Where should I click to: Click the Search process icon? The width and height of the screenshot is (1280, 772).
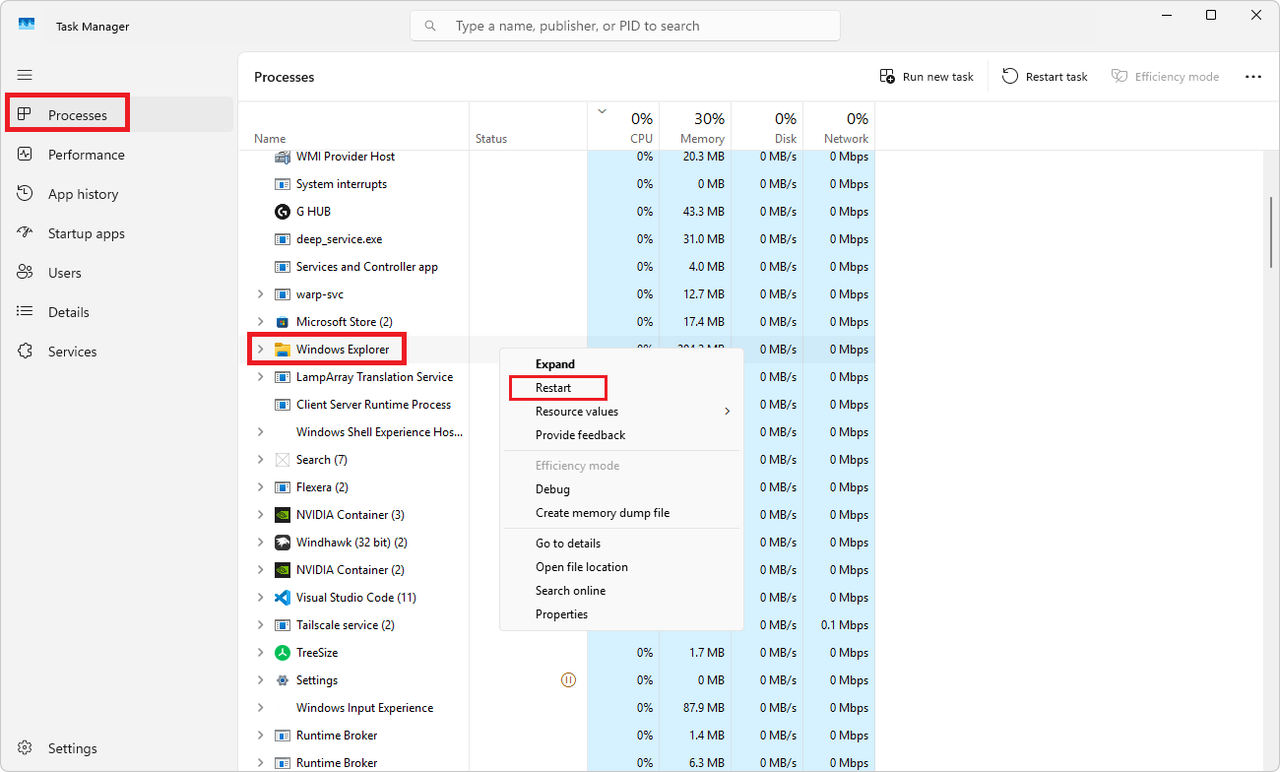(282, 460)
